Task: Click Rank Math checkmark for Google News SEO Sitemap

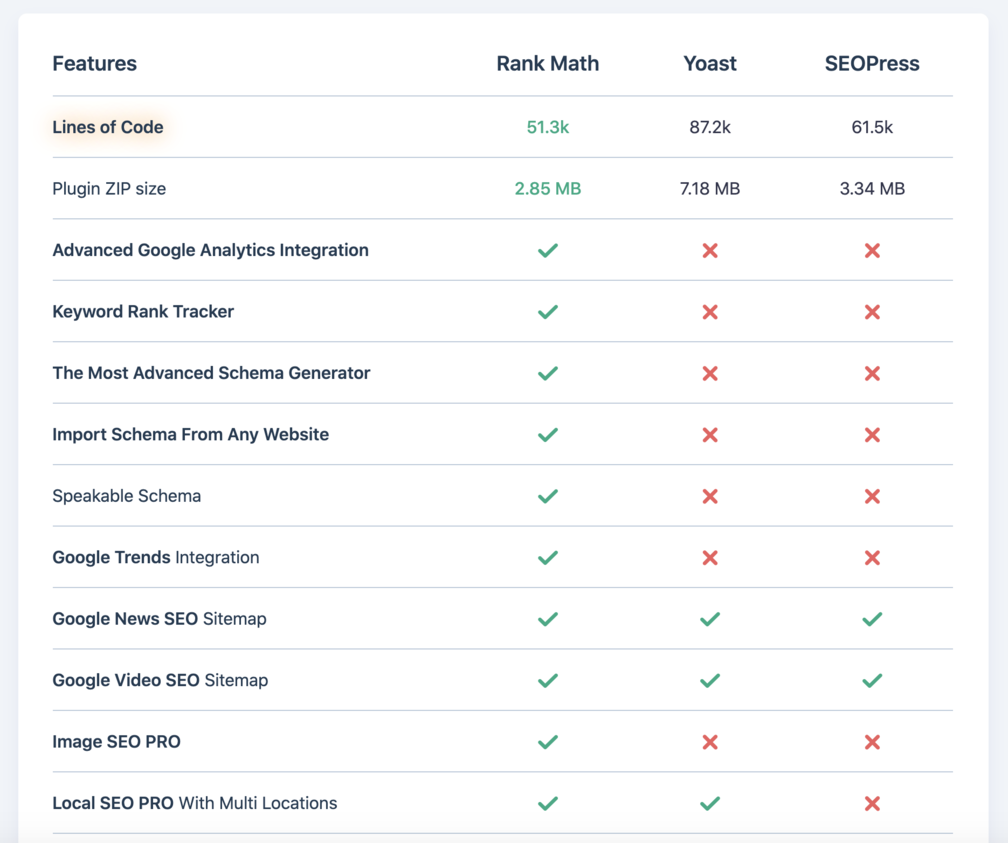Action: (548, 619)
